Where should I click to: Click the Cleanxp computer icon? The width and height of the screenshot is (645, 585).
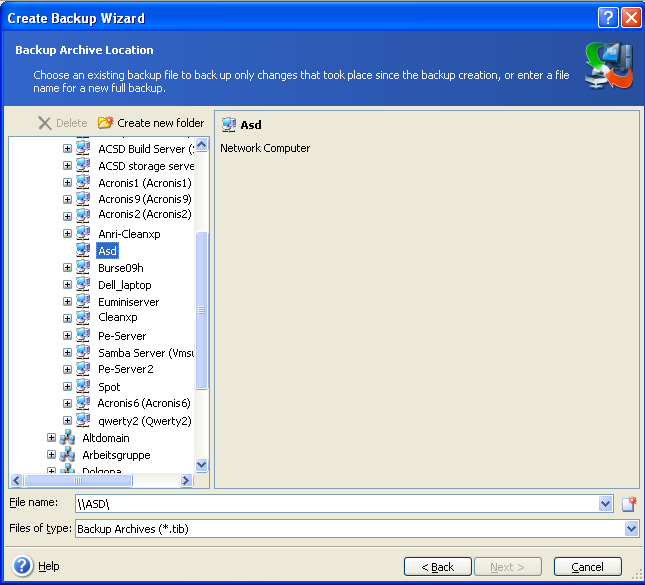83,318
